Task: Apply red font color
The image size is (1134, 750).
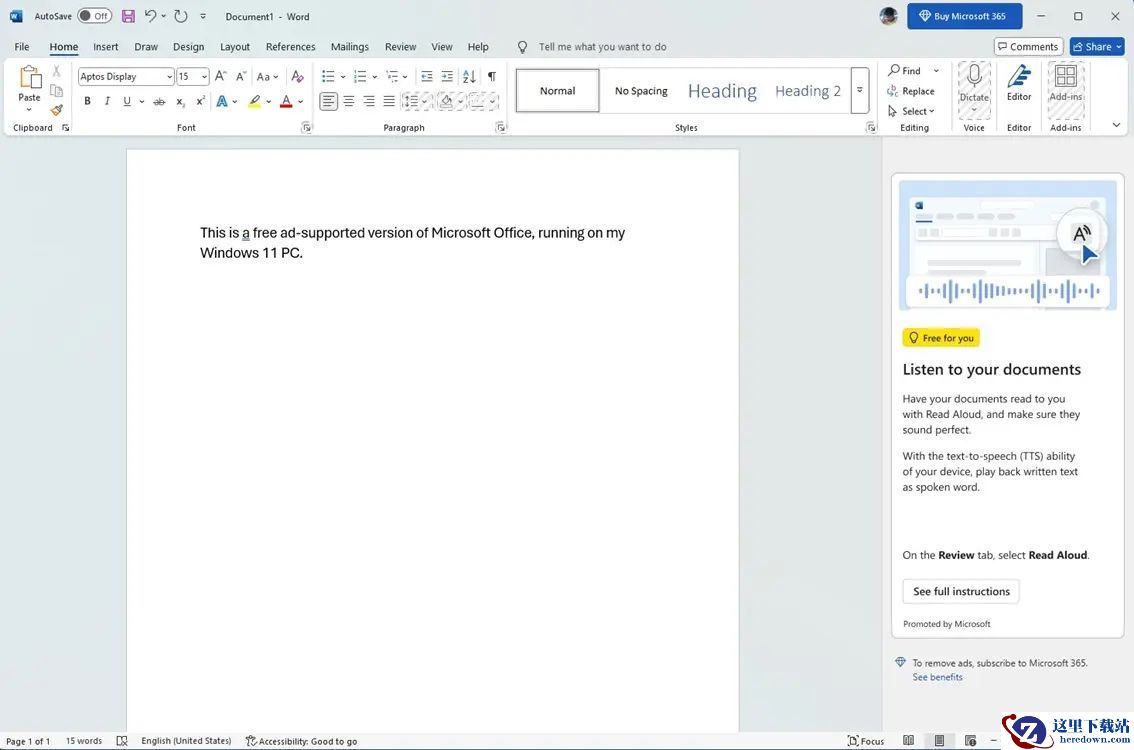Action: point(286,101)
